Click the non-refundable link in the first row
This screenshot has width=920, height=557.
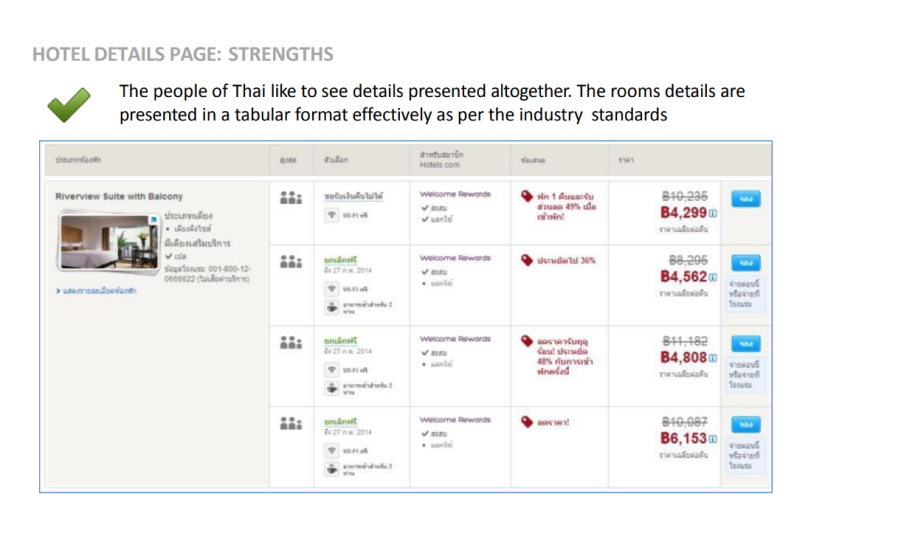coord(353,195)
